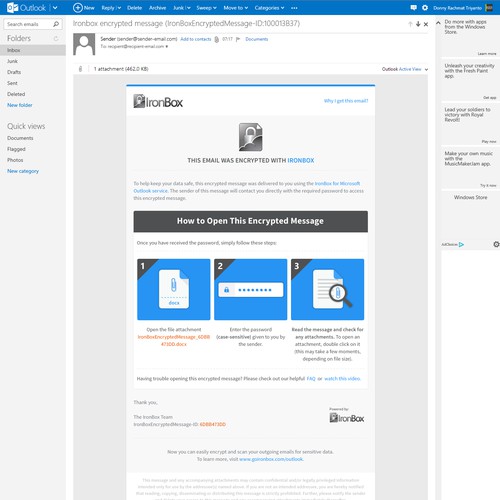Visit www.goironbox.com/outlook link
The image size is (500, 500).
coord(271,459)
